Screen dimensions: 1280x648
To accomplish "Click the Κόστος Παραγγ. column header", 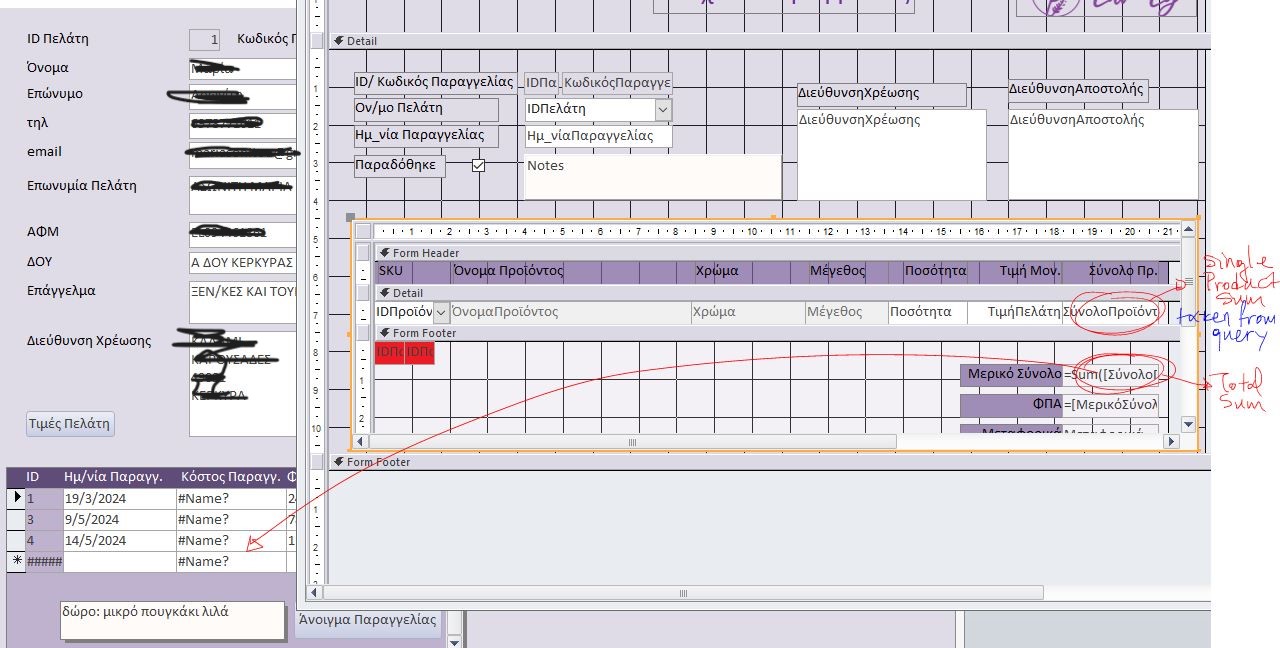I will [230, 477].
